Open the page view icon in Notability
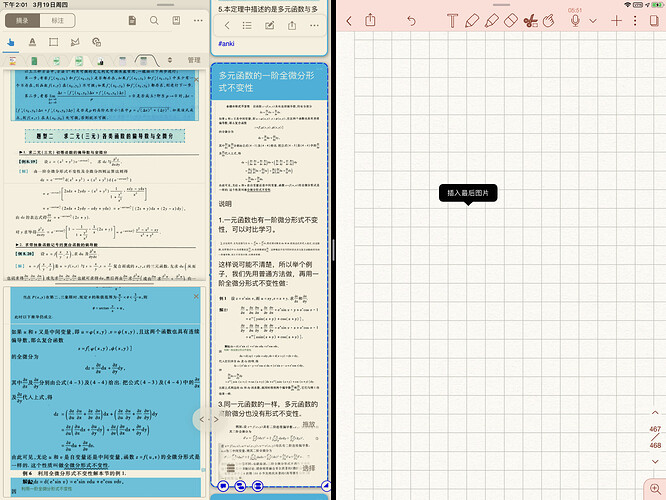Image resolution: width=666 pixels, height=500 pixels. 654,21
